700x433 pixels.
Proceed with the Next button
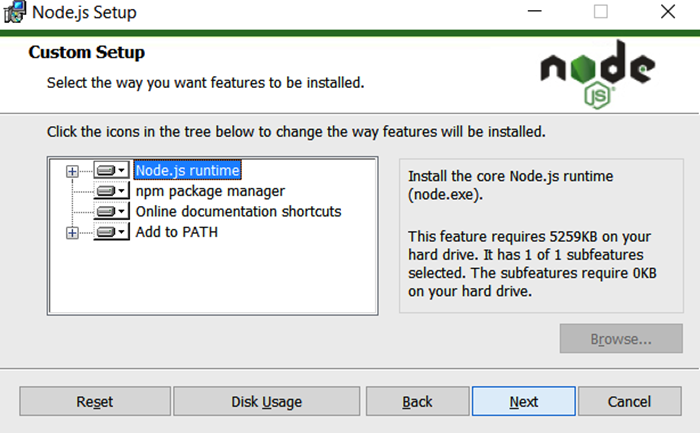click(x=524, y=401)
